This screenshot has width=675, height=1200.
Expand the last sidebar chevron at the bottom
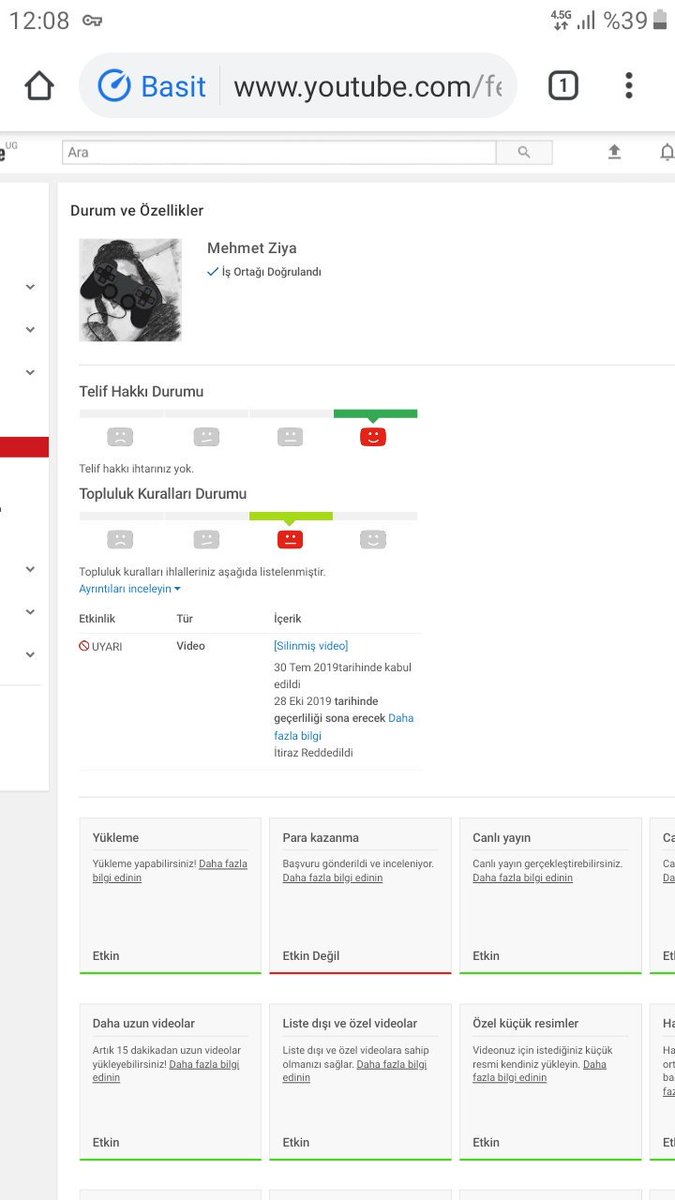pyautogui.click(x=30, y=654)
